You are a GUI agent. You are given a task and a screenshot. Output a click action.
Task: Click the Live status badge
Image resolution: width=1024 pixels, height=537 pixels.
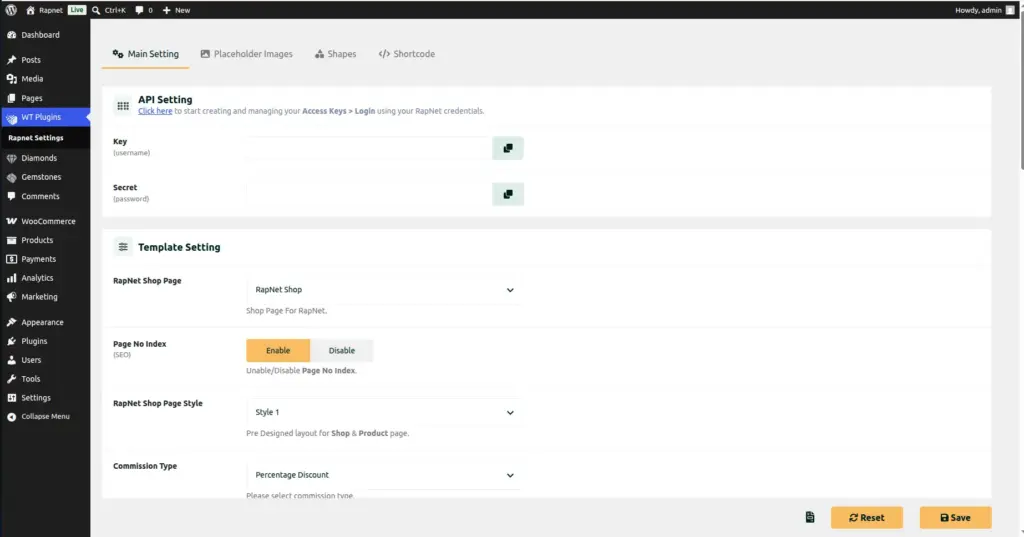pyautogui.click(x=76, y=10)
